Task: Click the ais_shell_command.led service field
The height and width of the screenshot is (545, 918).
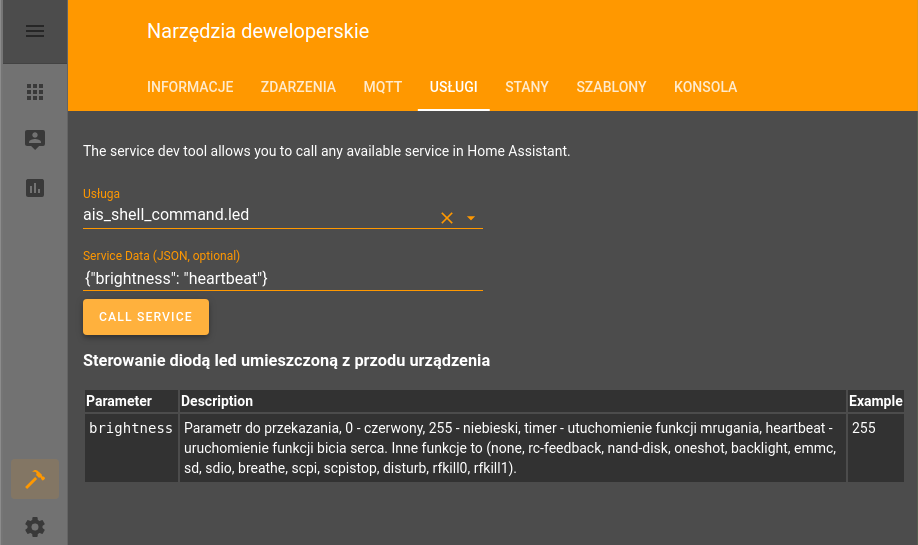Action: click(x=258, y=215)
